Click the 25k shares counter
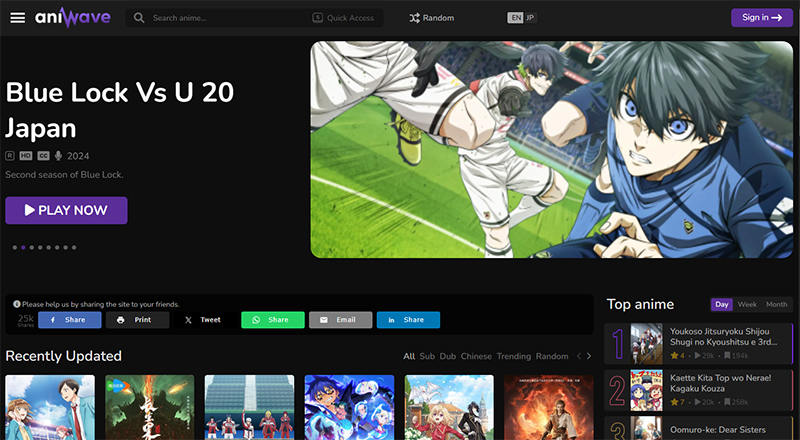This screenshot has width=800, height=440. [x=26, y=320]
